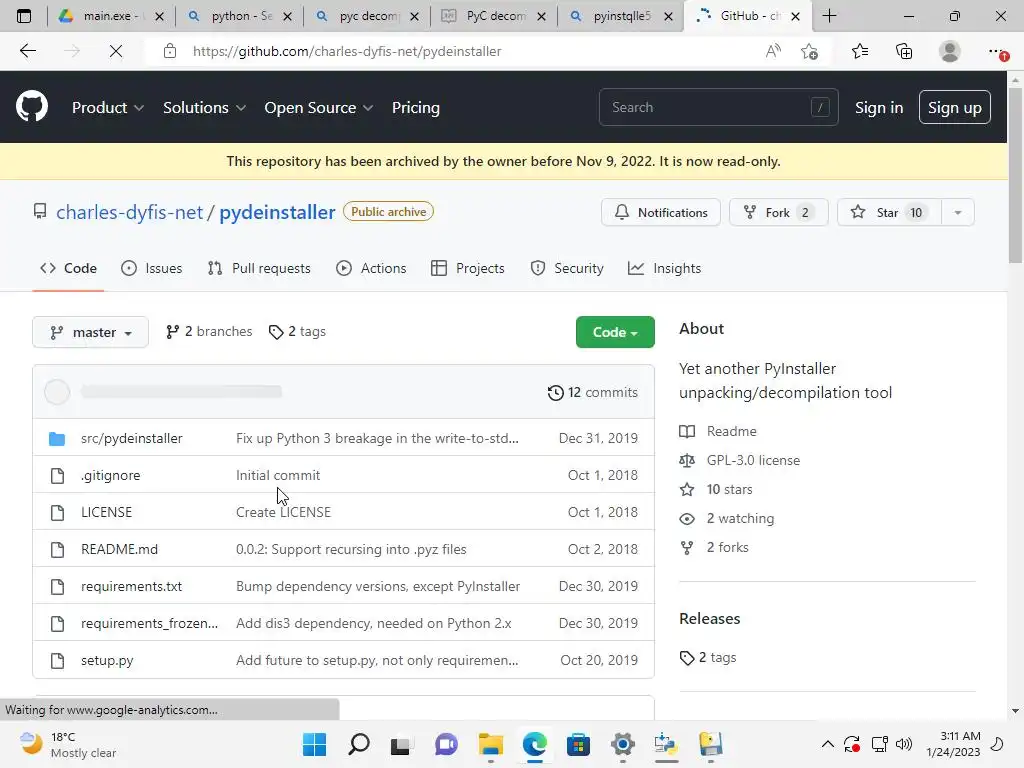The image size is (1024, 768).
Task: Open Edge settings and more menu
Action: tap(997, 51)
